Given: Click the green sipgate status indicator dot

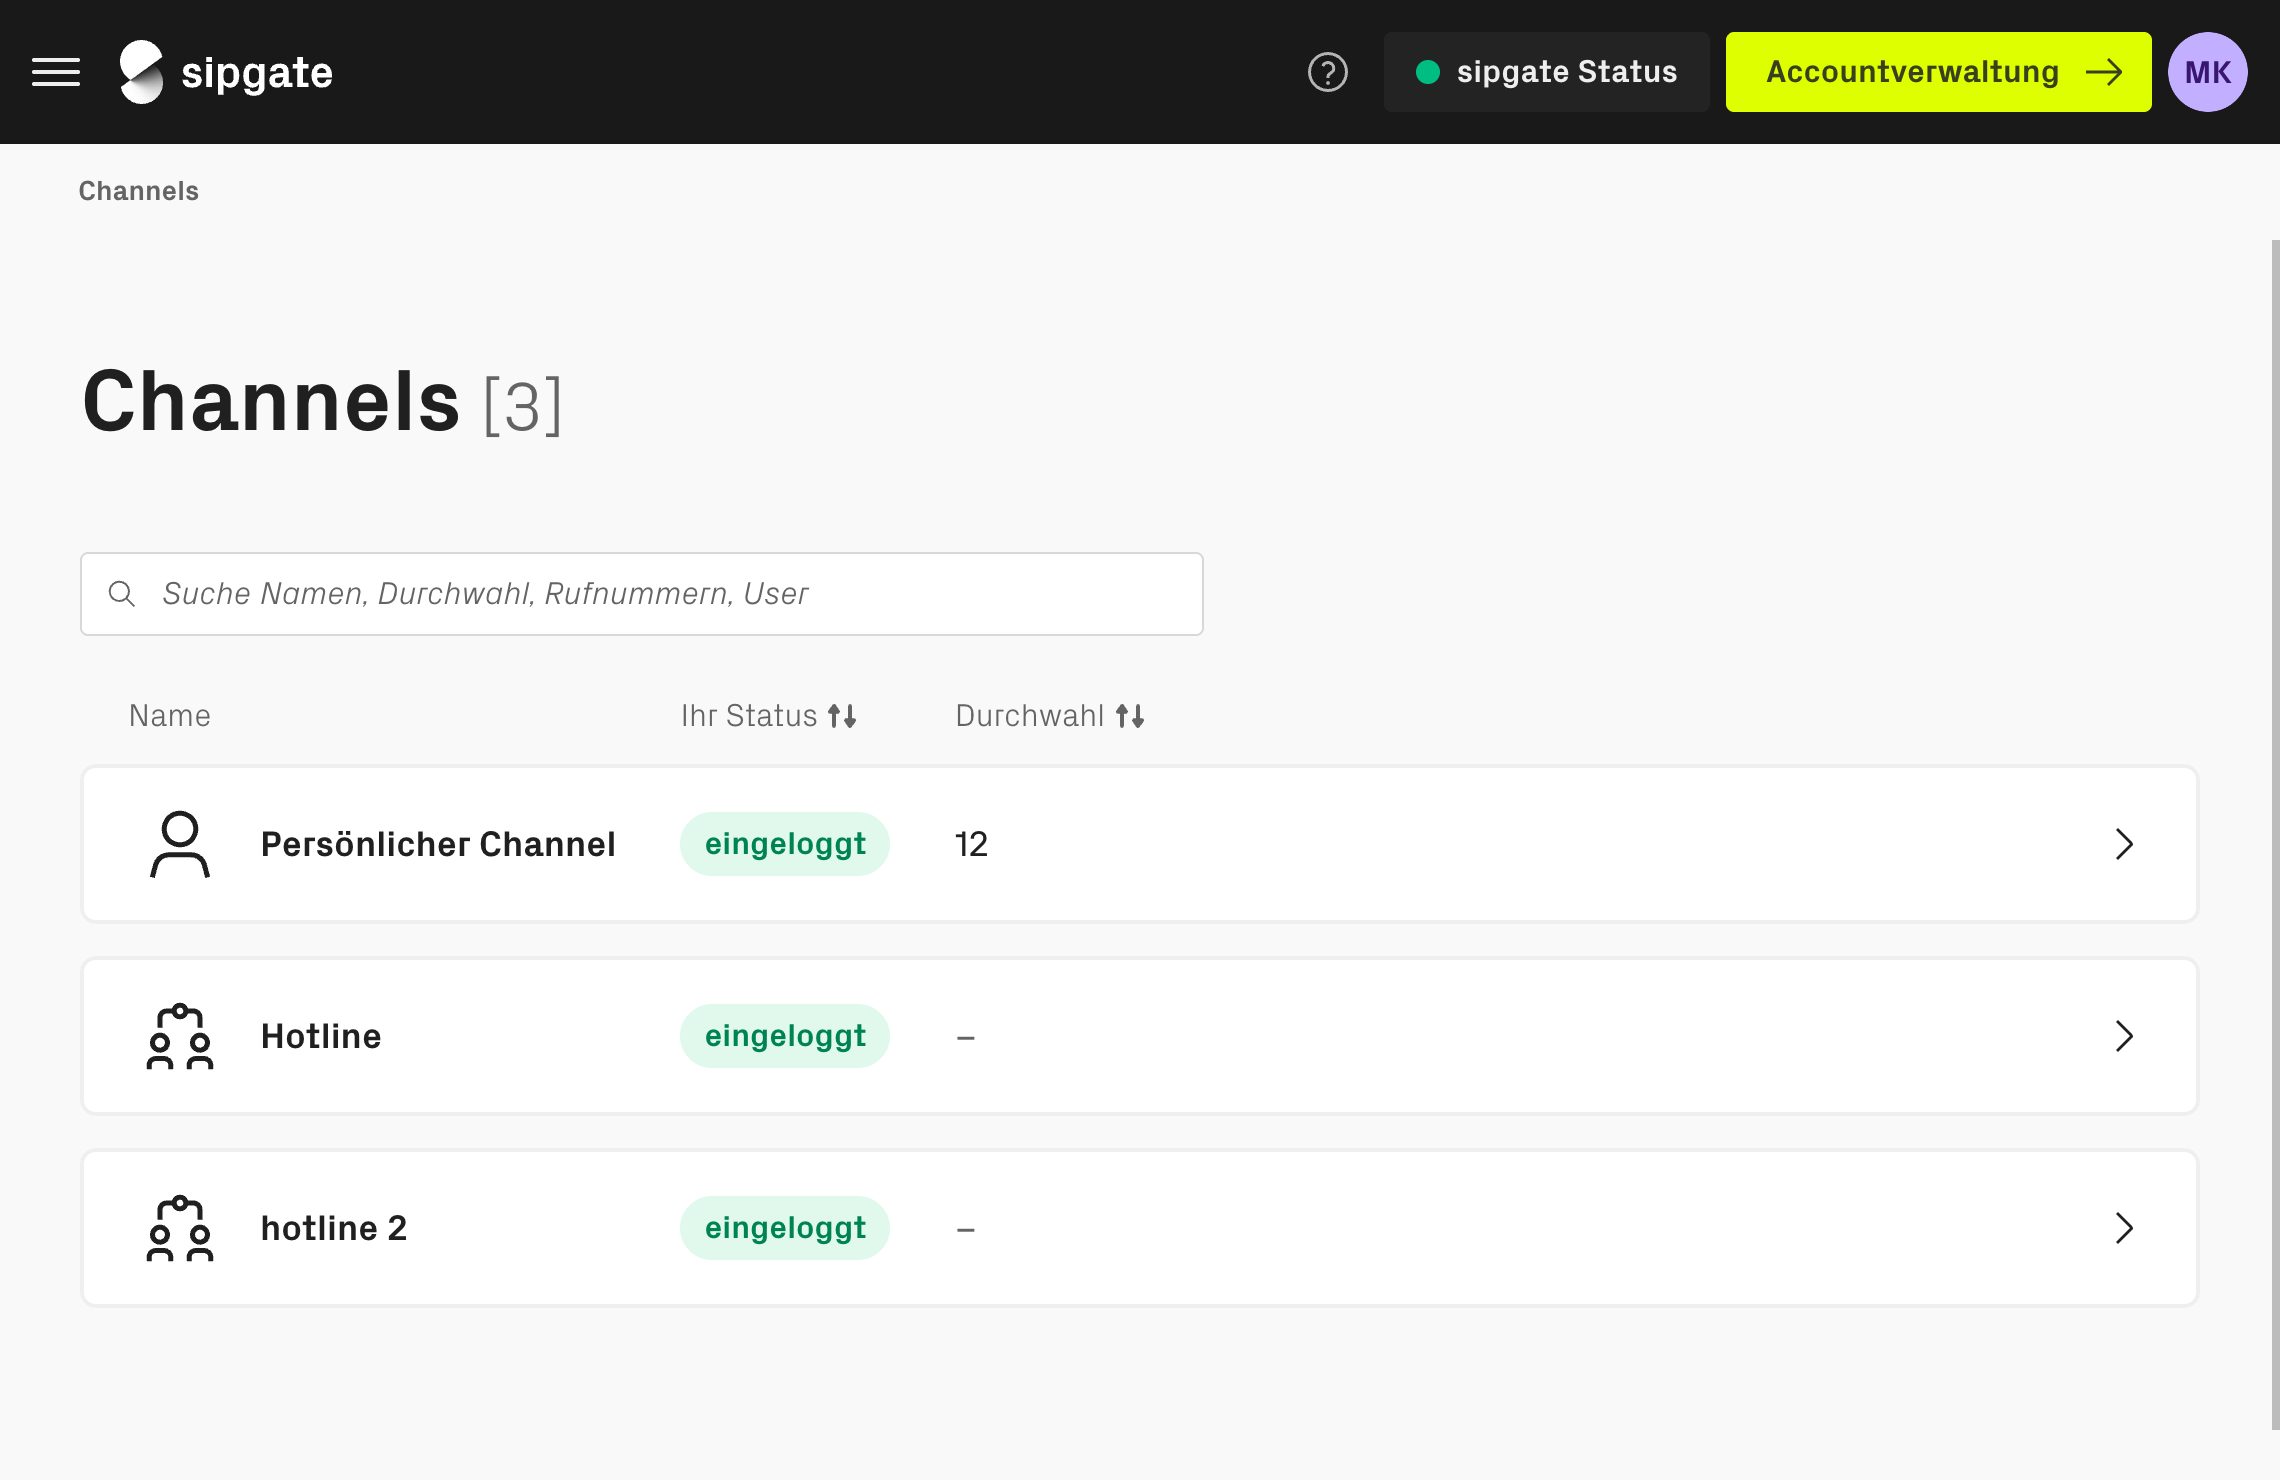Looking at the screenshot, I should pyautogui.click(x=1428, y=72).
